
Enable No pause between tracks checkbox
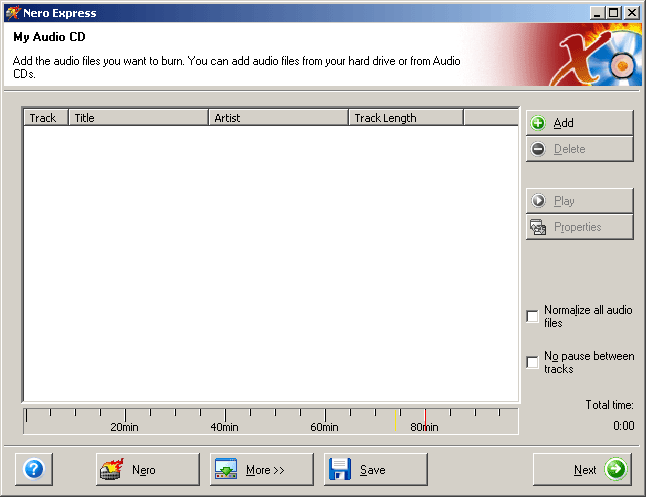point(532,362)
